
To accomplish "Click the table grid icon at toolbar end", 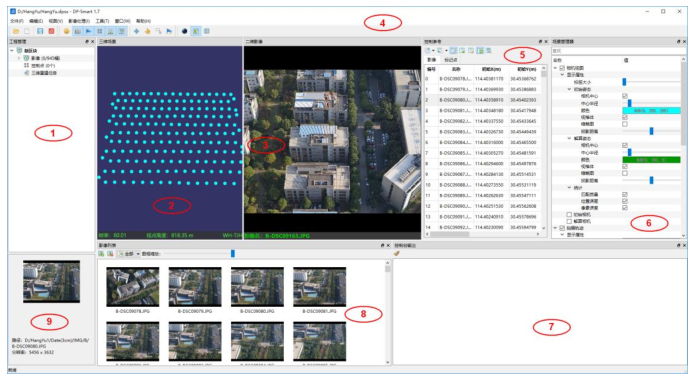I will pyautogui.click(x=207, y=31).
